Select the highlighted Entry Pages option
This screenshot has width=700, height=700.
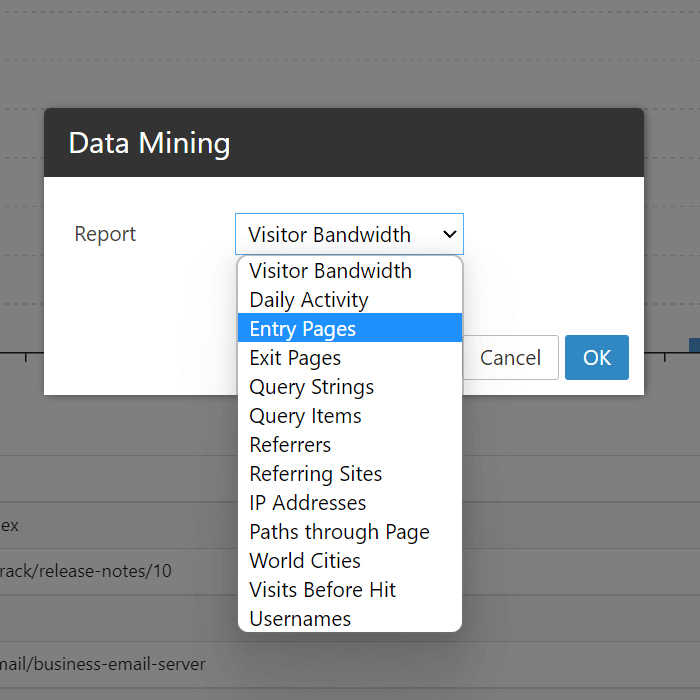click(x=350, y=328)
